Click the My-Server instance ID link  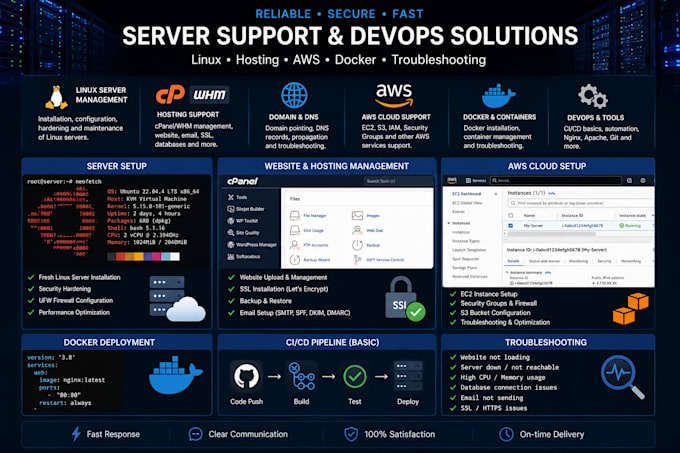(x=582, y=225)
